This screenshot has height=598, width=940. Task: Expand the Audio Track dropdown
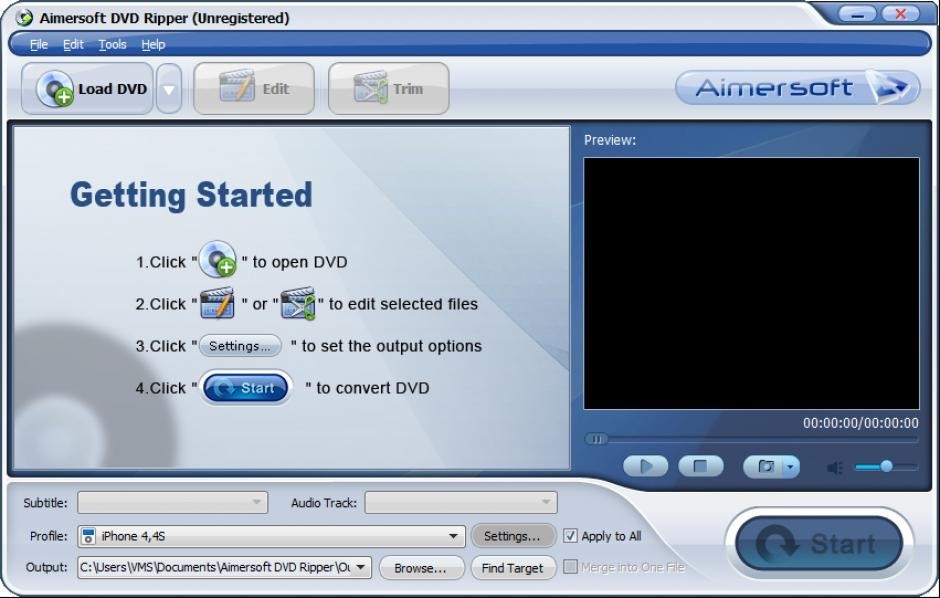(x=544, y=503)
